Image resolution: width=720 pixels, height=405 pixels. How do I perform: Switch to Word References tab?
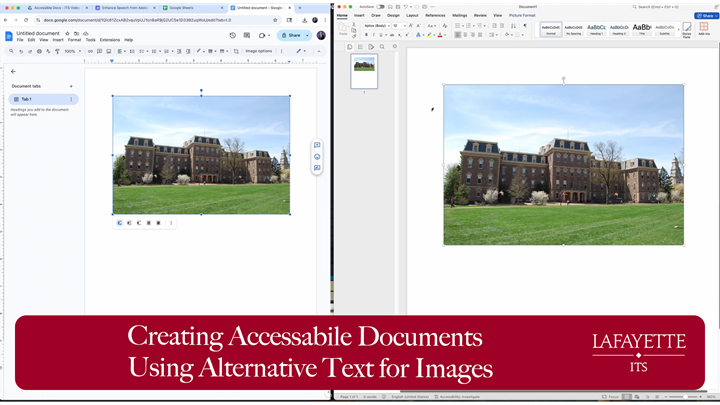pyautogui.click(x=435, y=16)
